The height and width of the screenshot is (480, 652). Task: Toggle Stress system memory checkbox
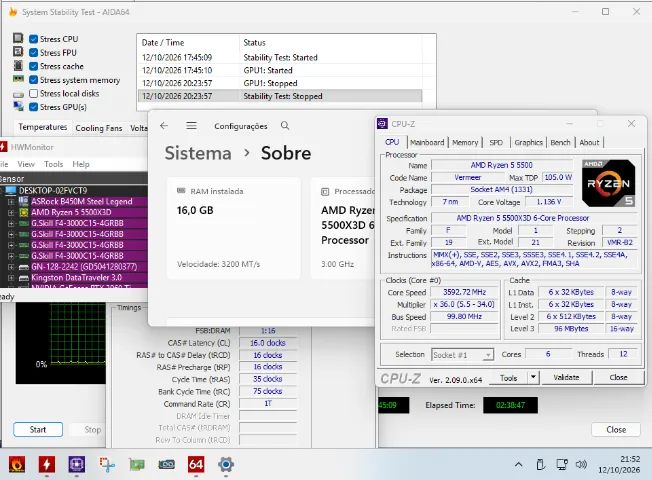(x=34, y=80)
